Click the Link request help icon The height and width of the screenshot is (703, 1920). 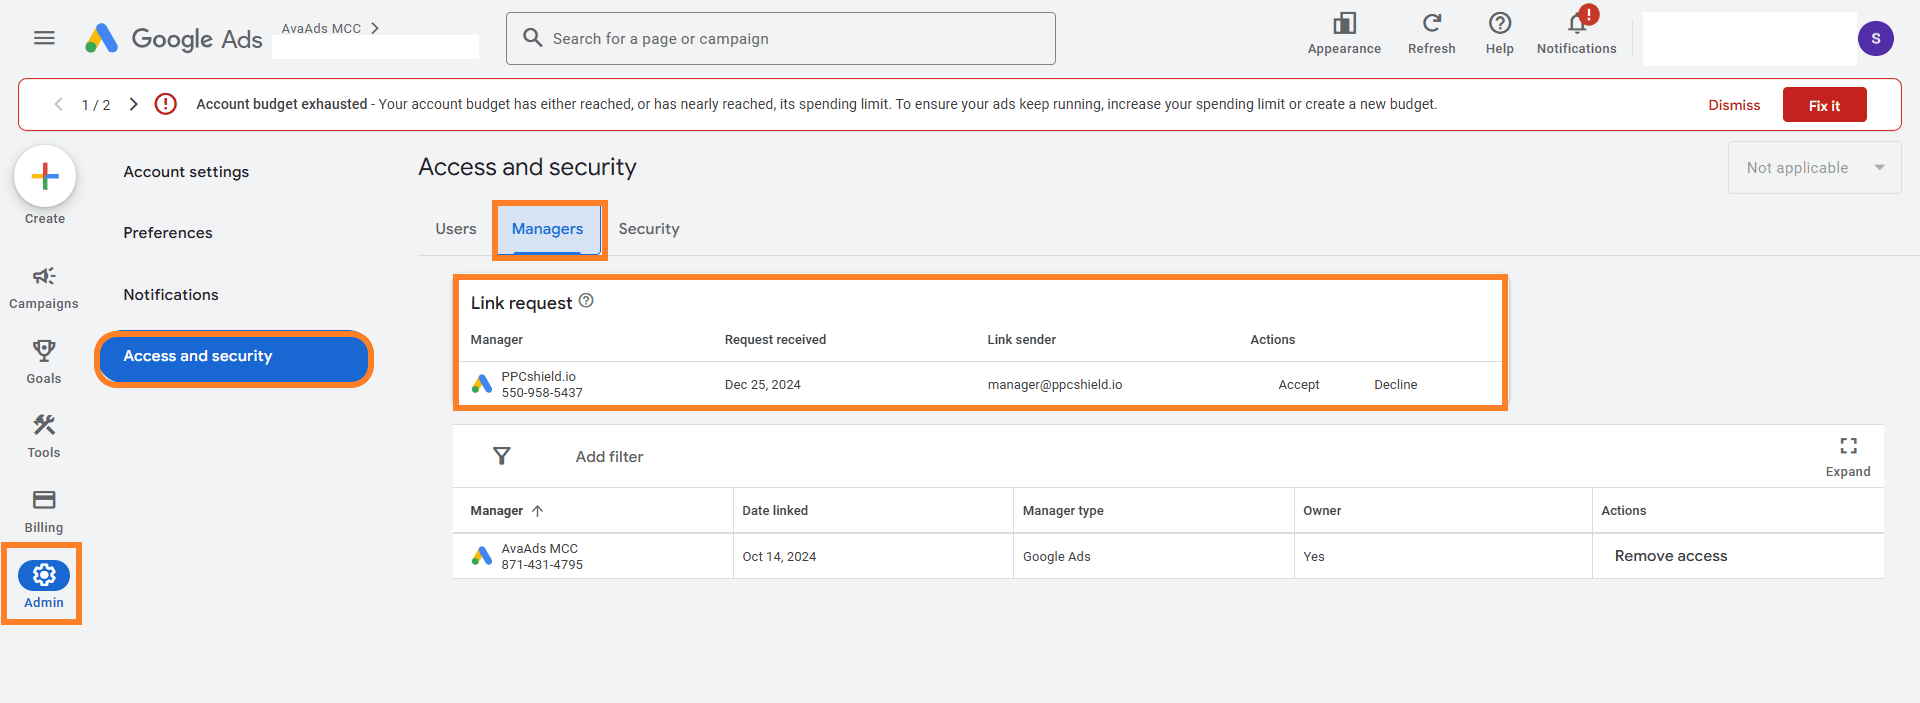[586, 301]
